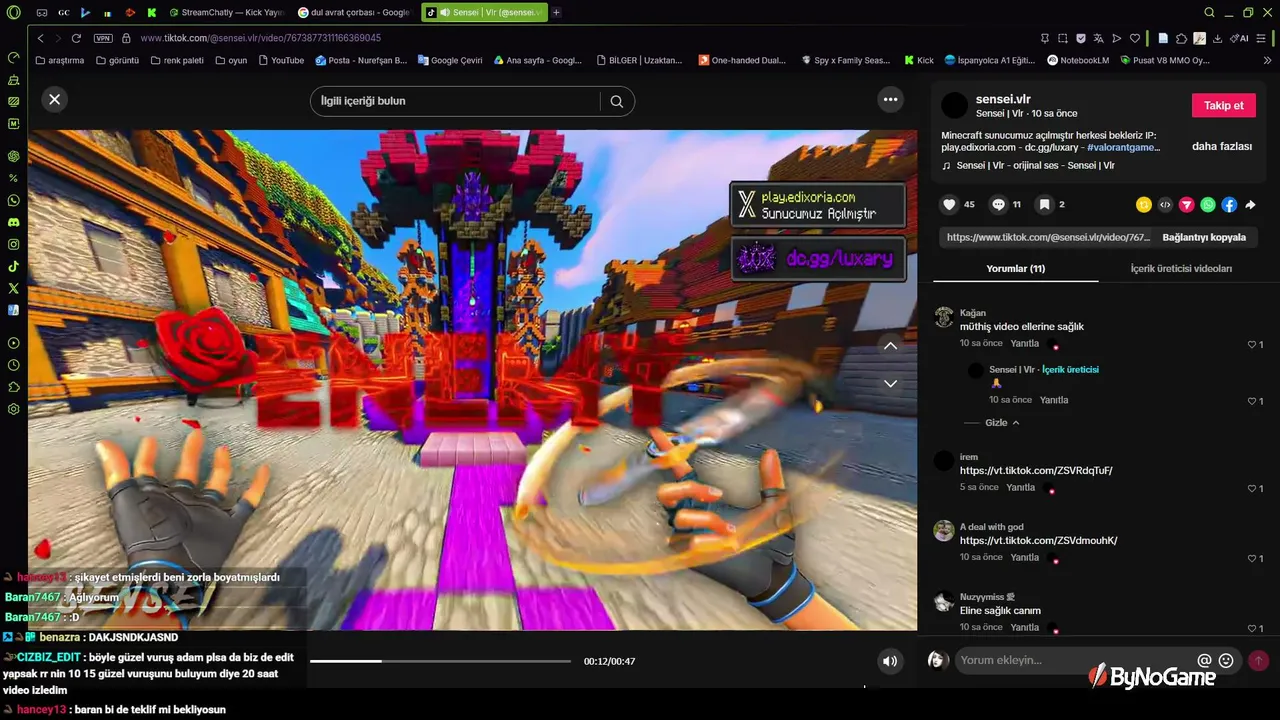Click the #valorantgame hashtag link

click(1124, 148)
